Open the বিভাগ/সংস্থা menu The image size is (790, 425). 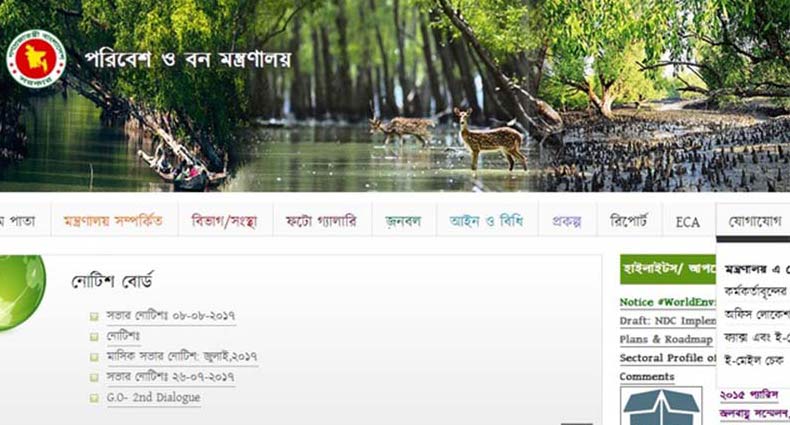[x=224, y=221]
